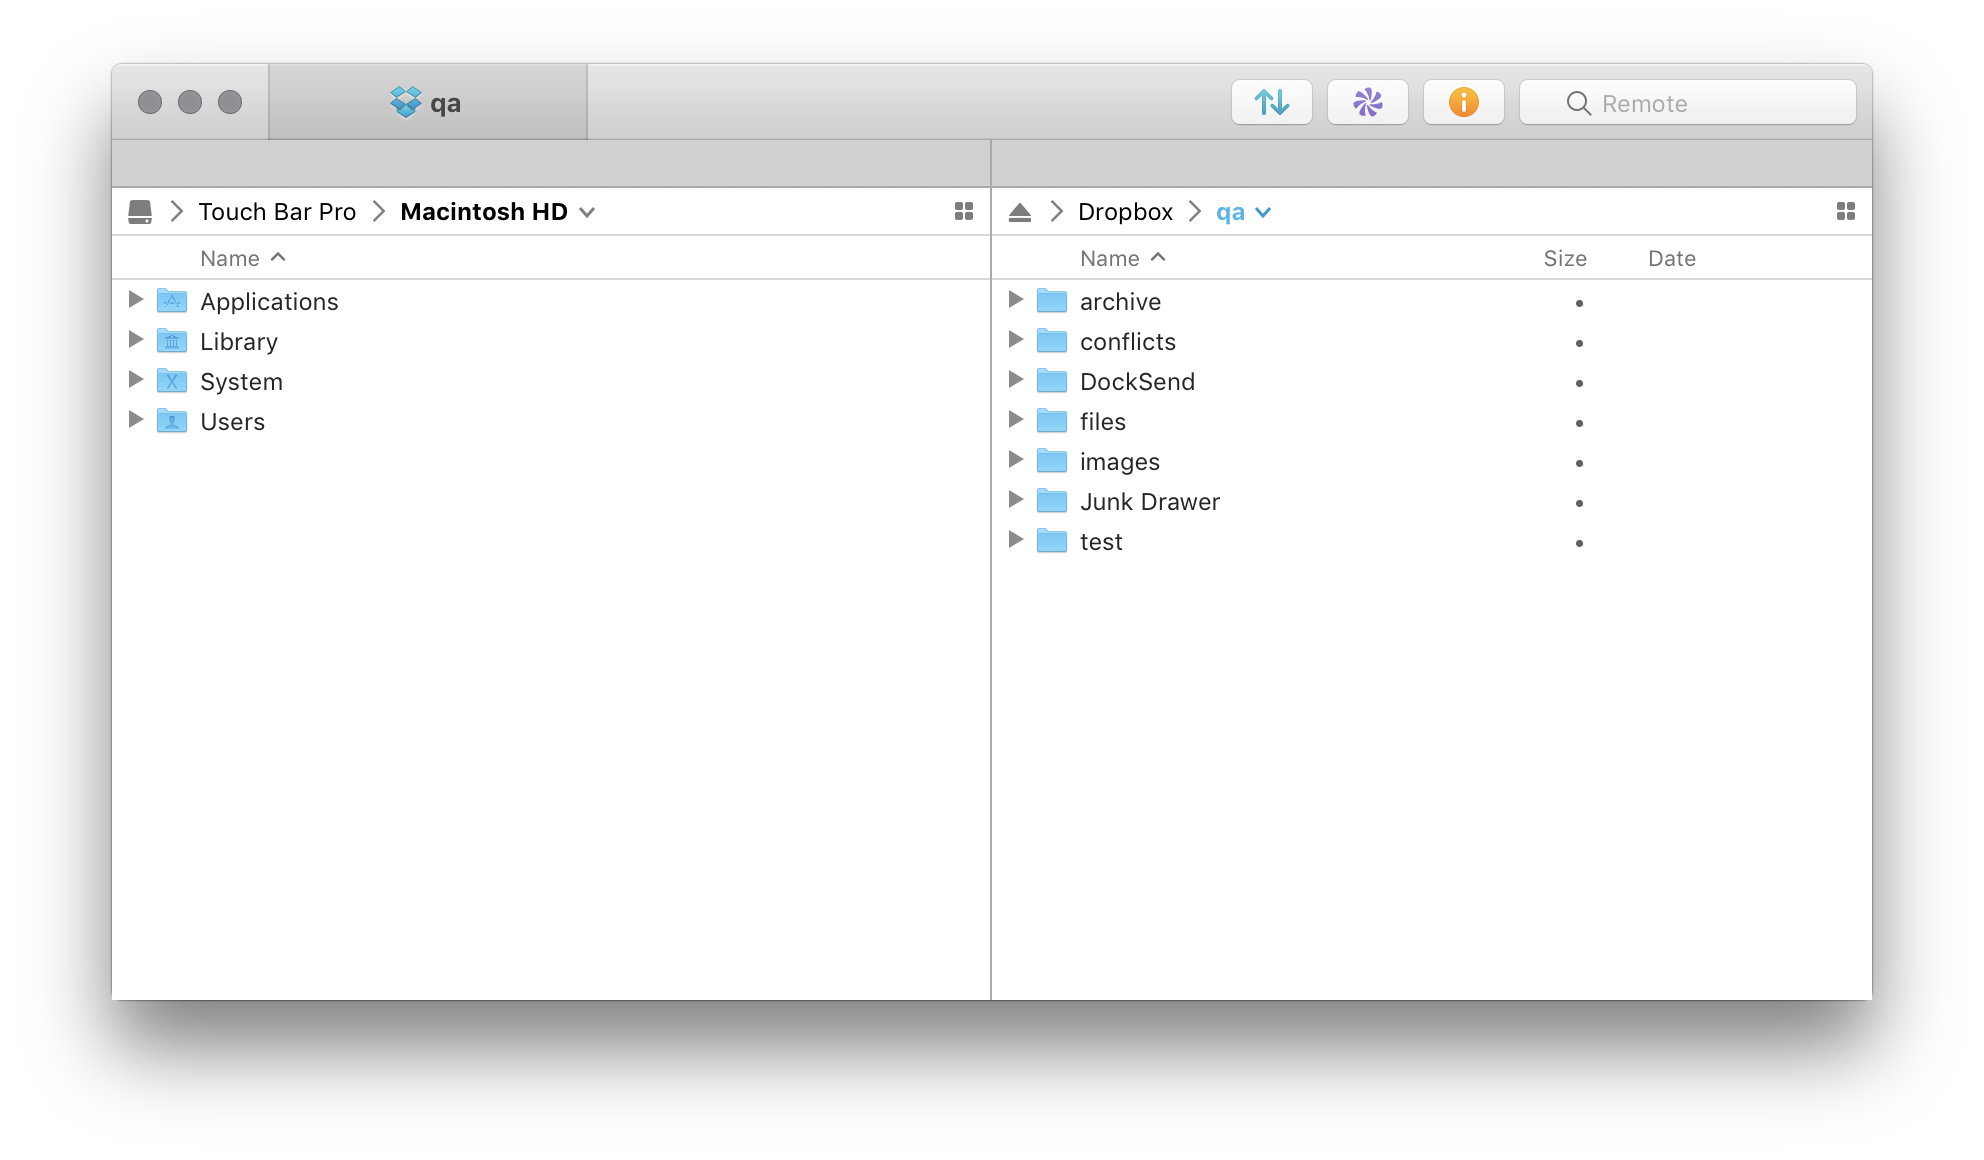Select the Macintosh HD dropdown
This screenshot has width=1984, height=1160.
497,211
